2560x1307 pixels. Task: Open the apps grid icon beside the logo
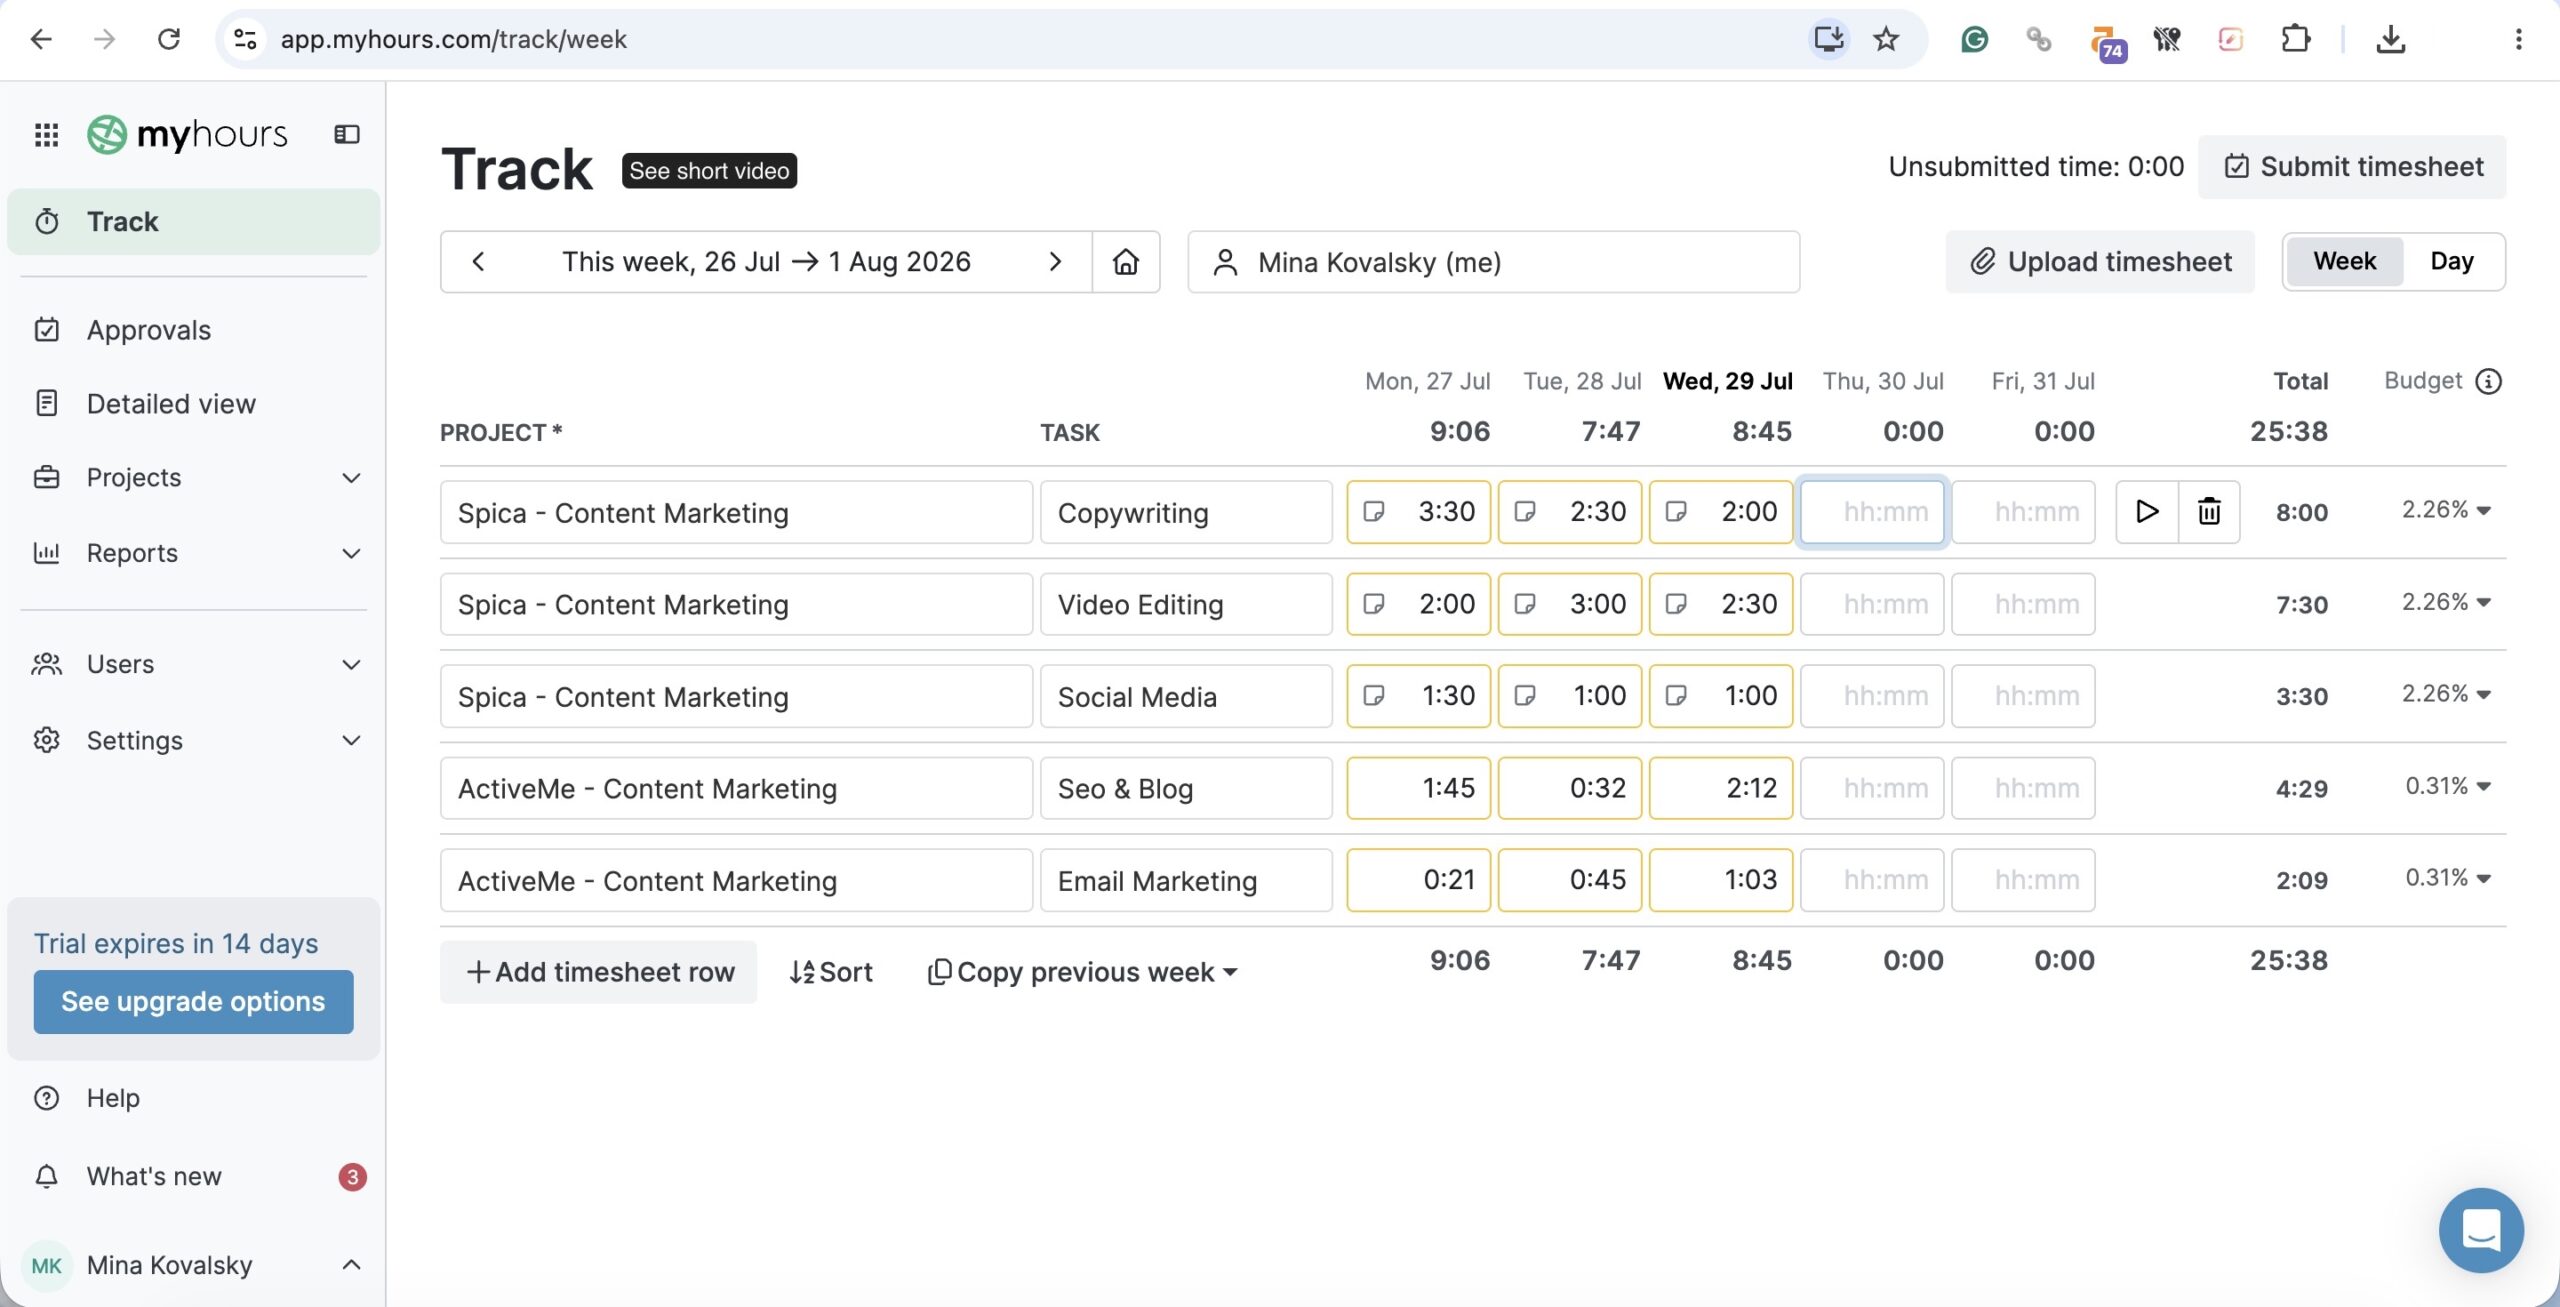tap(46, 134)
